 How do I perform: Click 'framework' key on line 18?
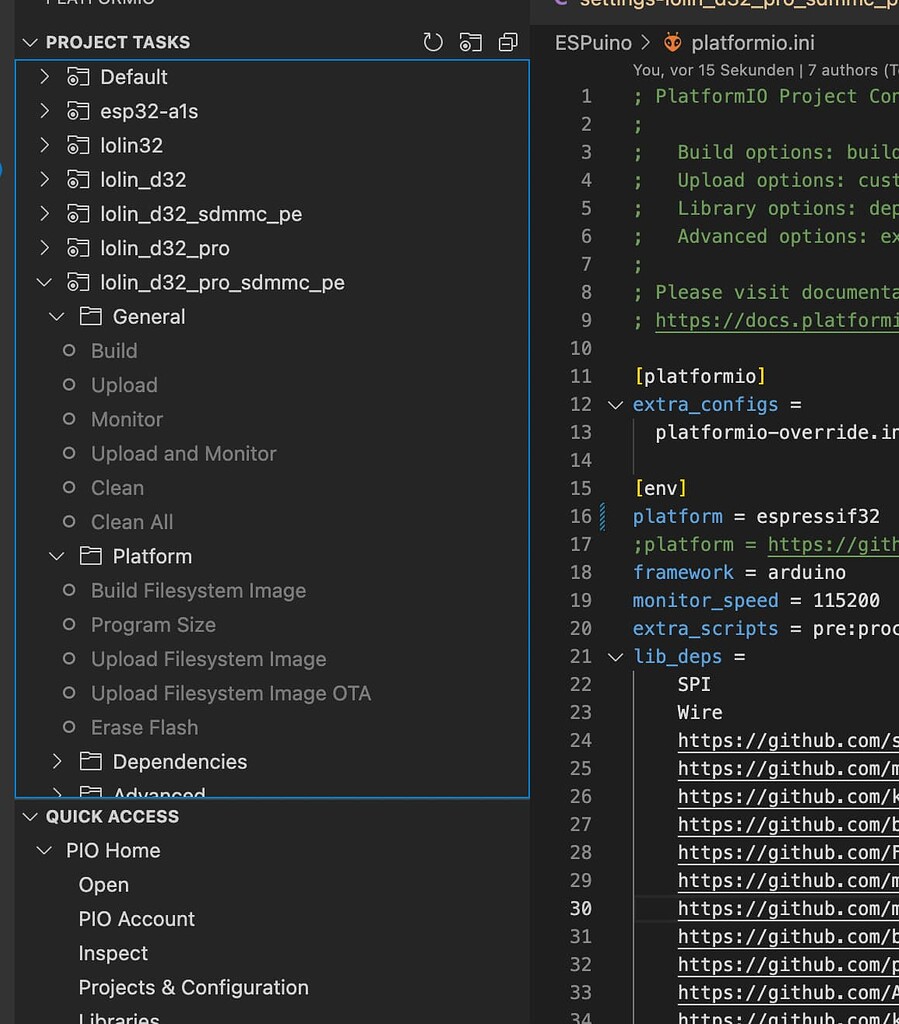click(x=683, y=573)
